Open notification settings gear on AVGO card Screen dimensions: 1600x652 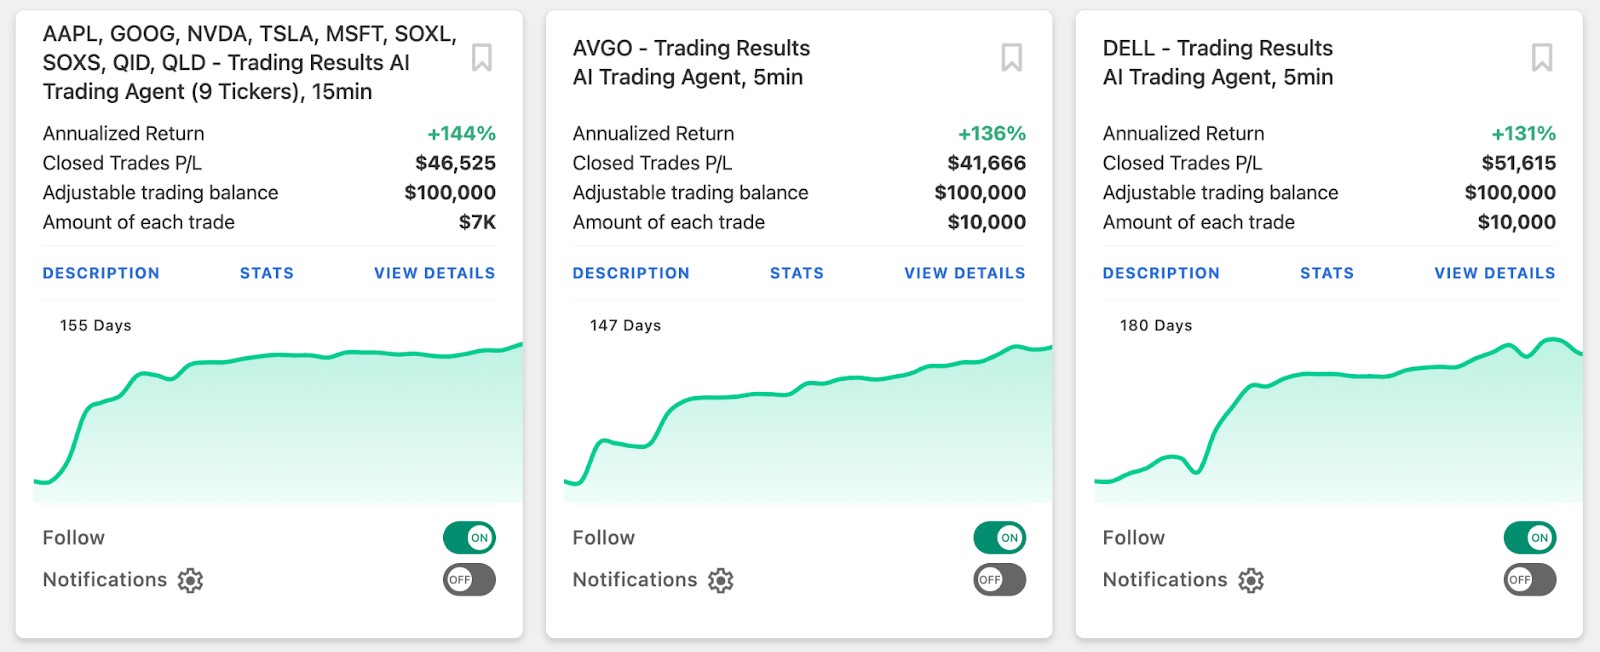click(x=720, y=580)
